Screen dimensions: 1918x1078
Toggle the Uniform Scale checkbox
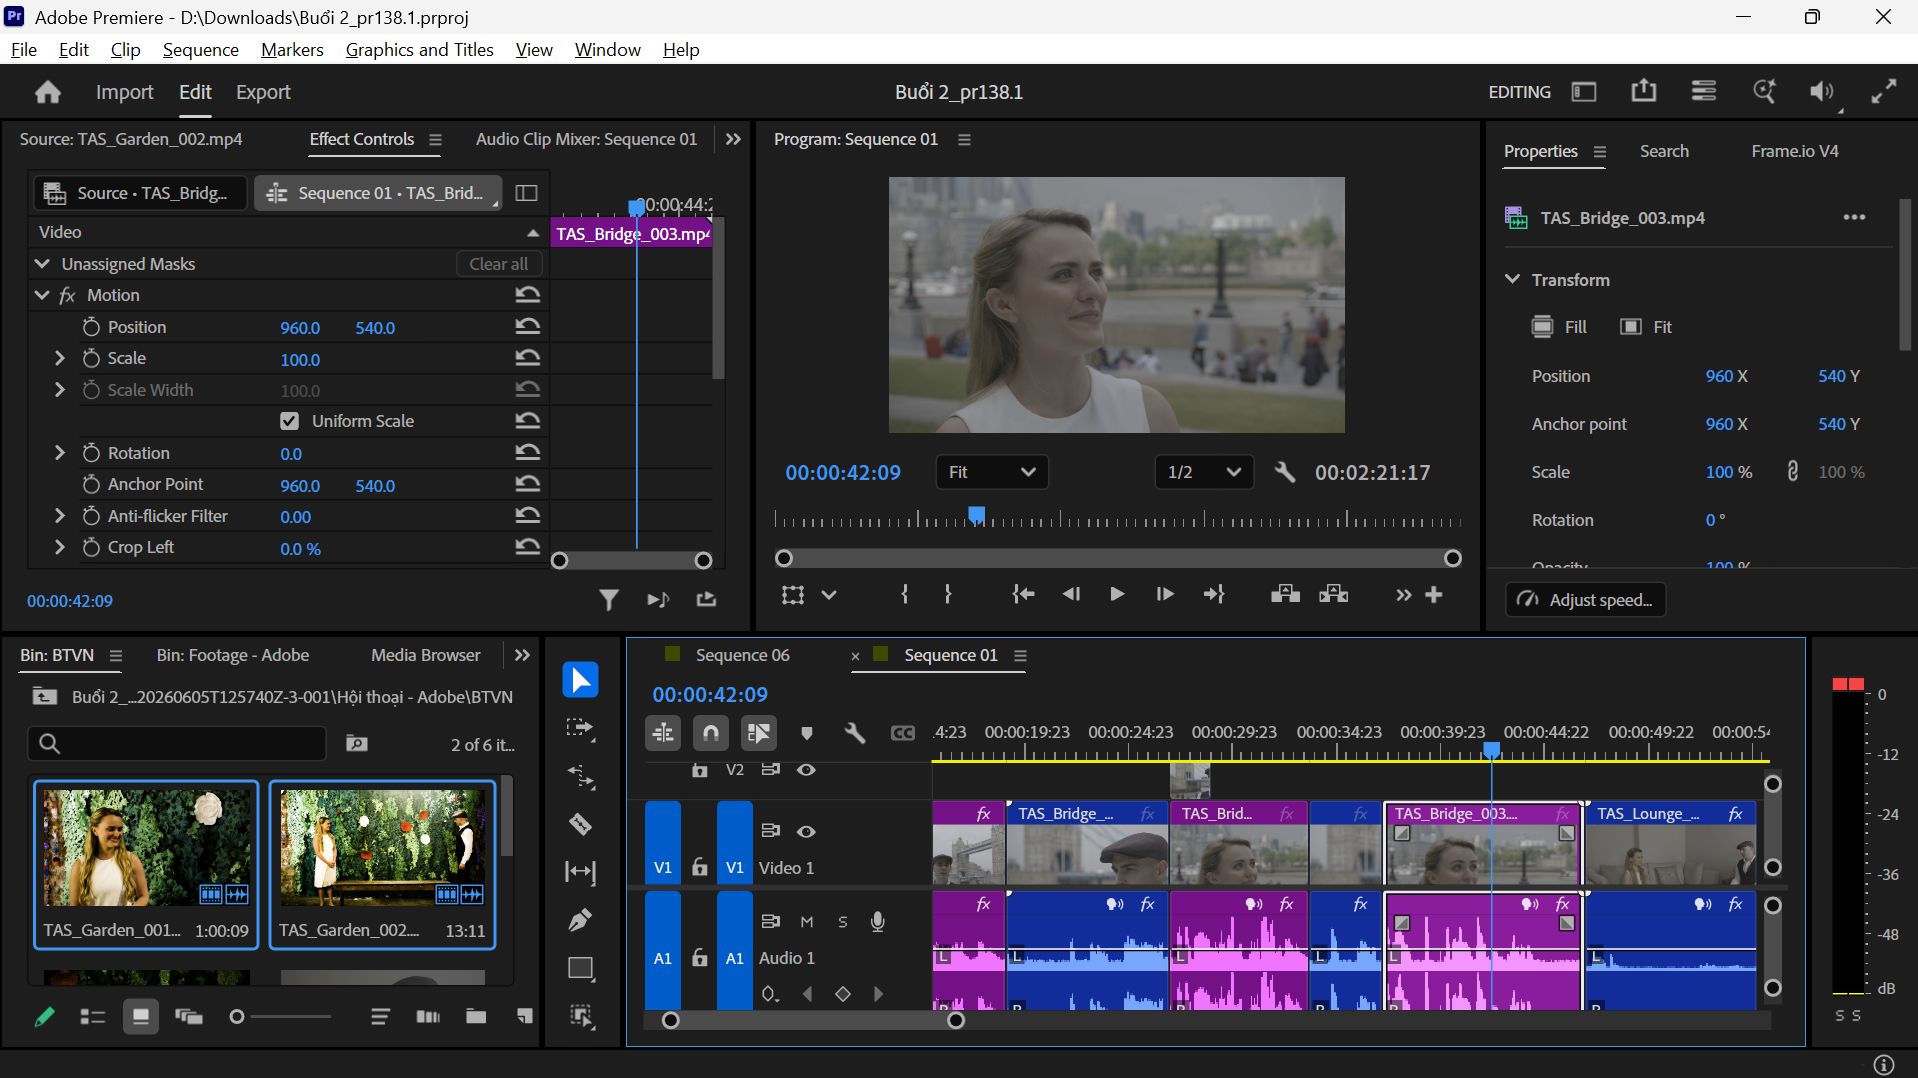click(289, 421)
